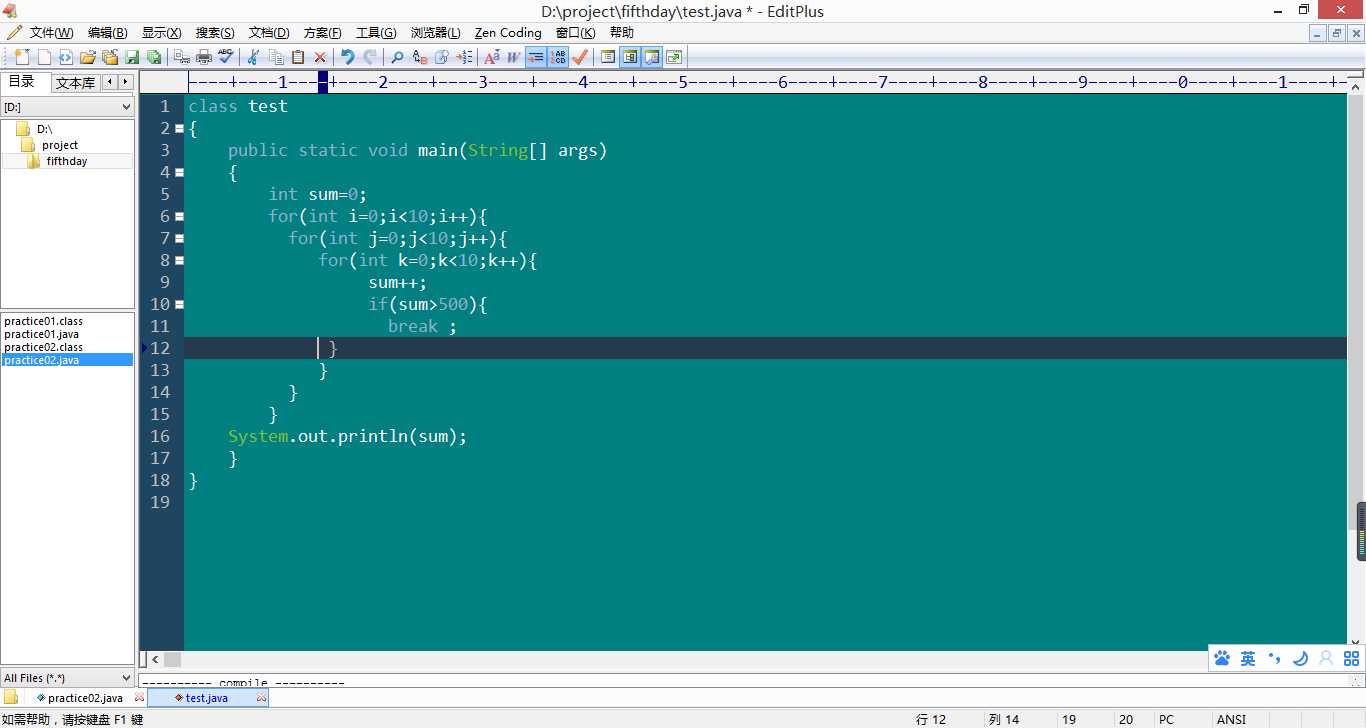Click the Go to Line icon
The width and height of the screenshot is (1366, 728).
[463, 57]
